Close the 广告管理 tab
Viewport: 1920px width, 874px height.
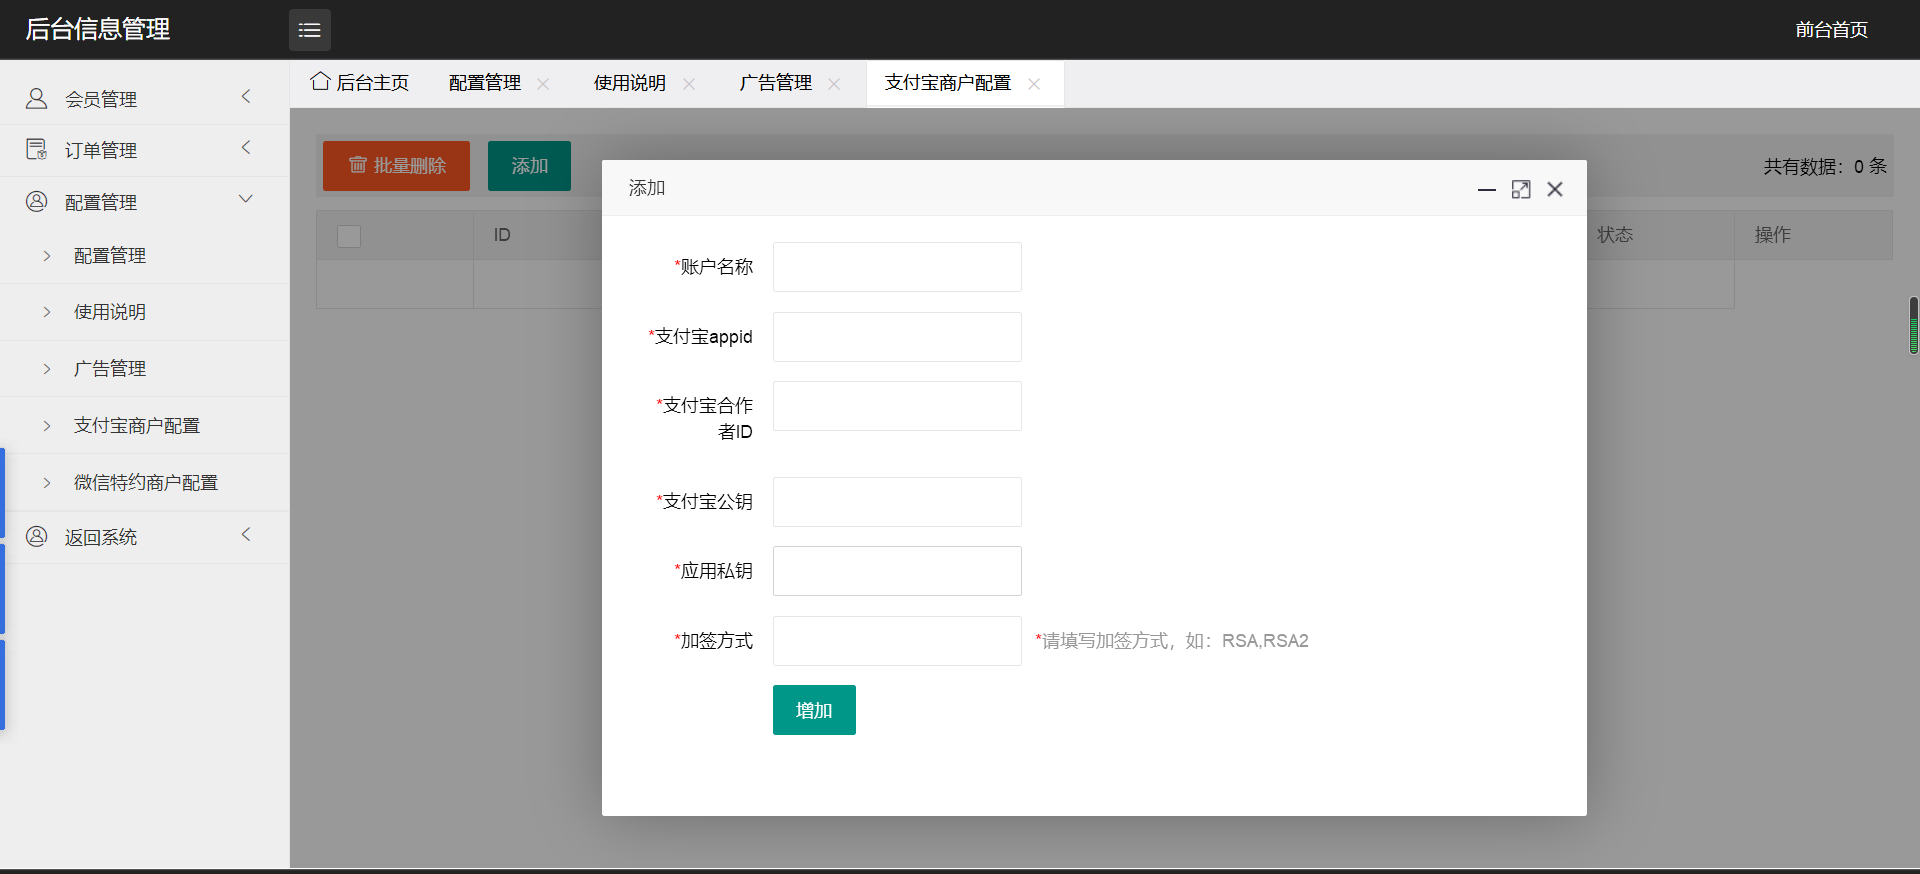[834, 84]
